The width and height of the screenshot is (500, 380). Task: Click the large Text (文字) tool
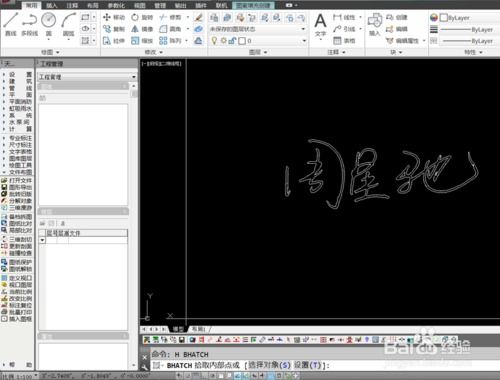coord(320,25)
